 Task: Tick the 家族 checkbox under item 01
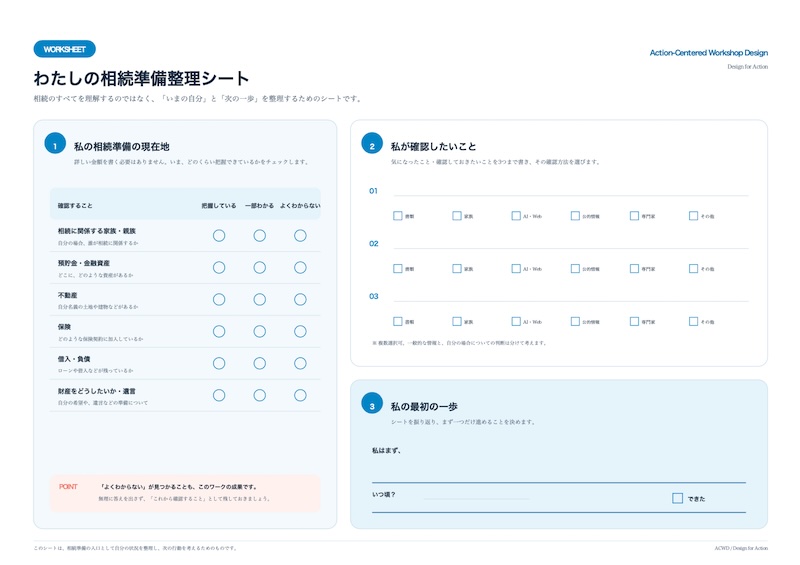coord(457,216)
